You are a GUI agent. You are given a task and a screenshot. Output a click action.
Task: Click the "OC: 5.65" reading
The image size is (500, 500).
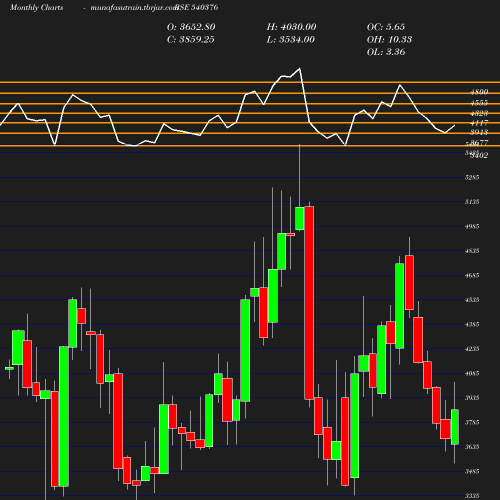(x=386, y=27)
